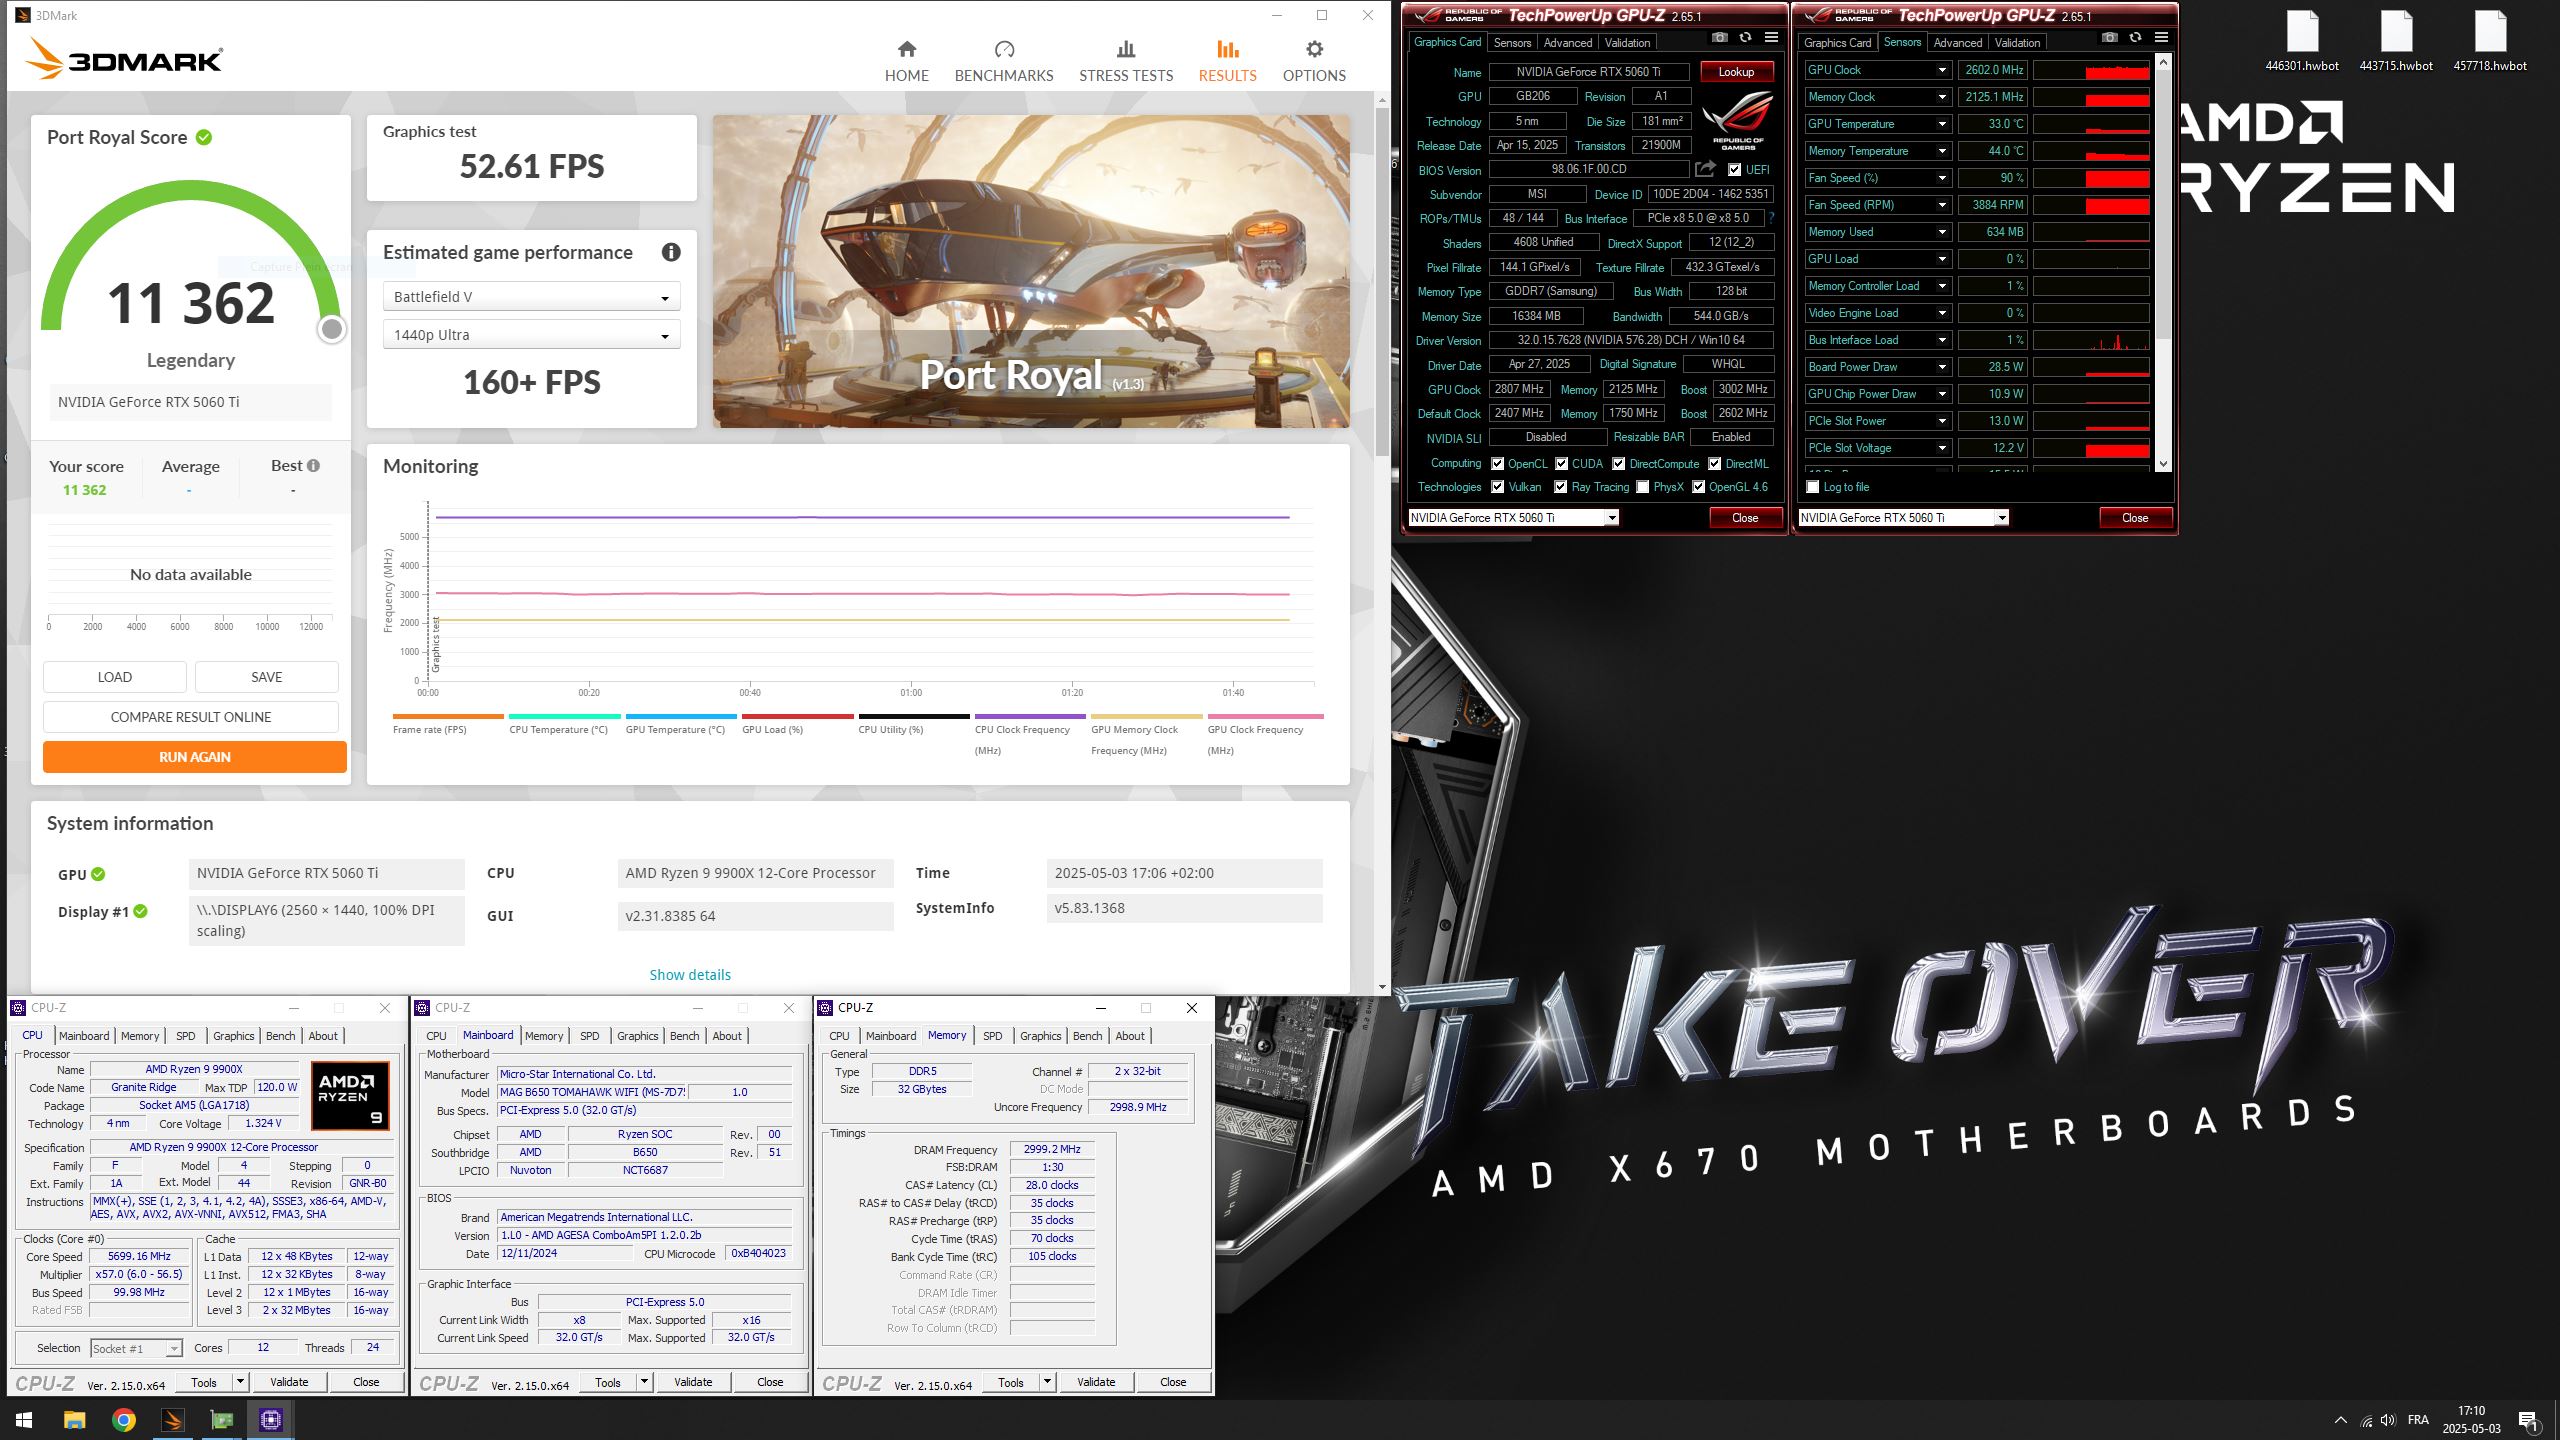The width and height of the screenshot is (2560, 1440).
Task: Click the Lookup button in GPU-Z
Action: pos(1736,72)
